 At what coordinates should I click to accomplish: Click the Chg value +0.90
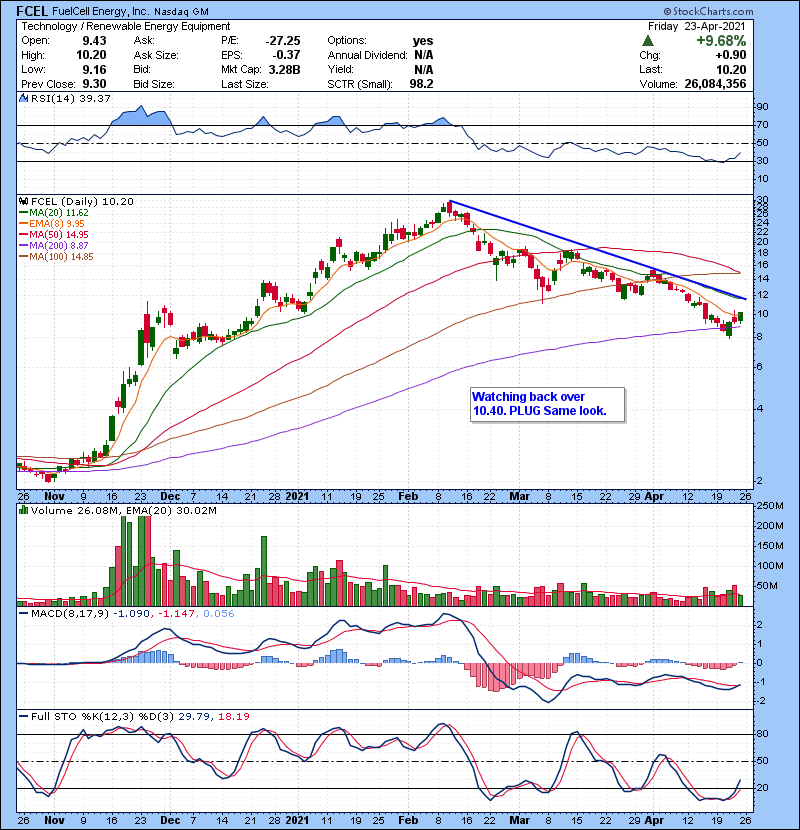[731, 55]
